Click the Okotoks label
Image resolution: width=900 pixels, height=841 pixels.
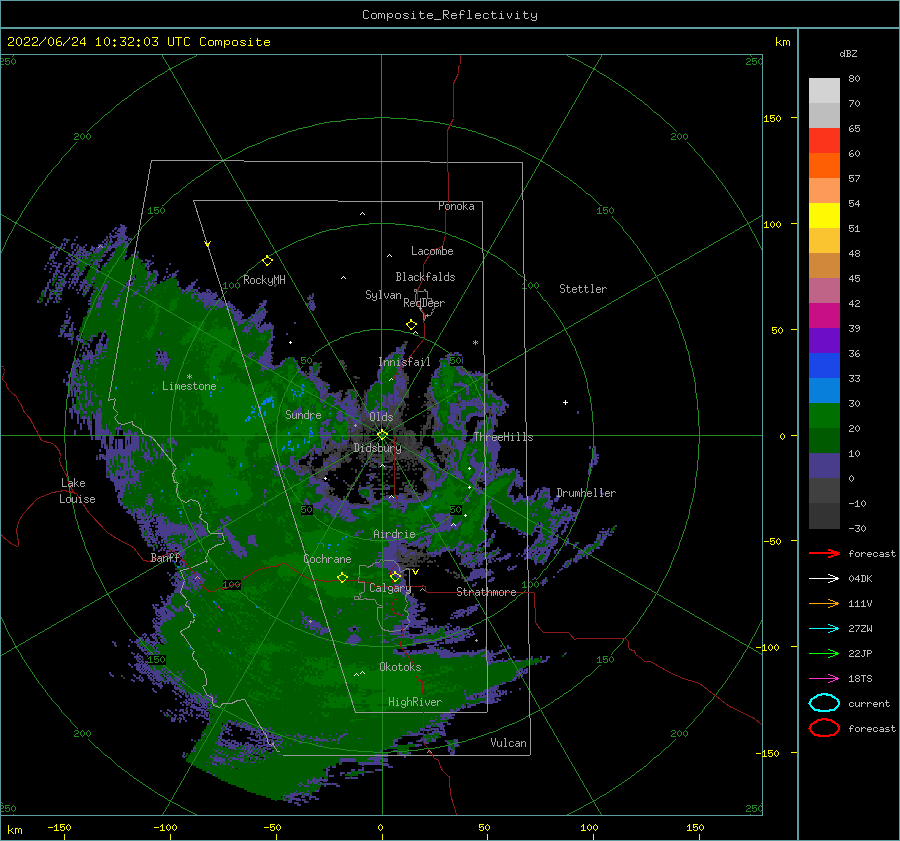pos(400,667)
